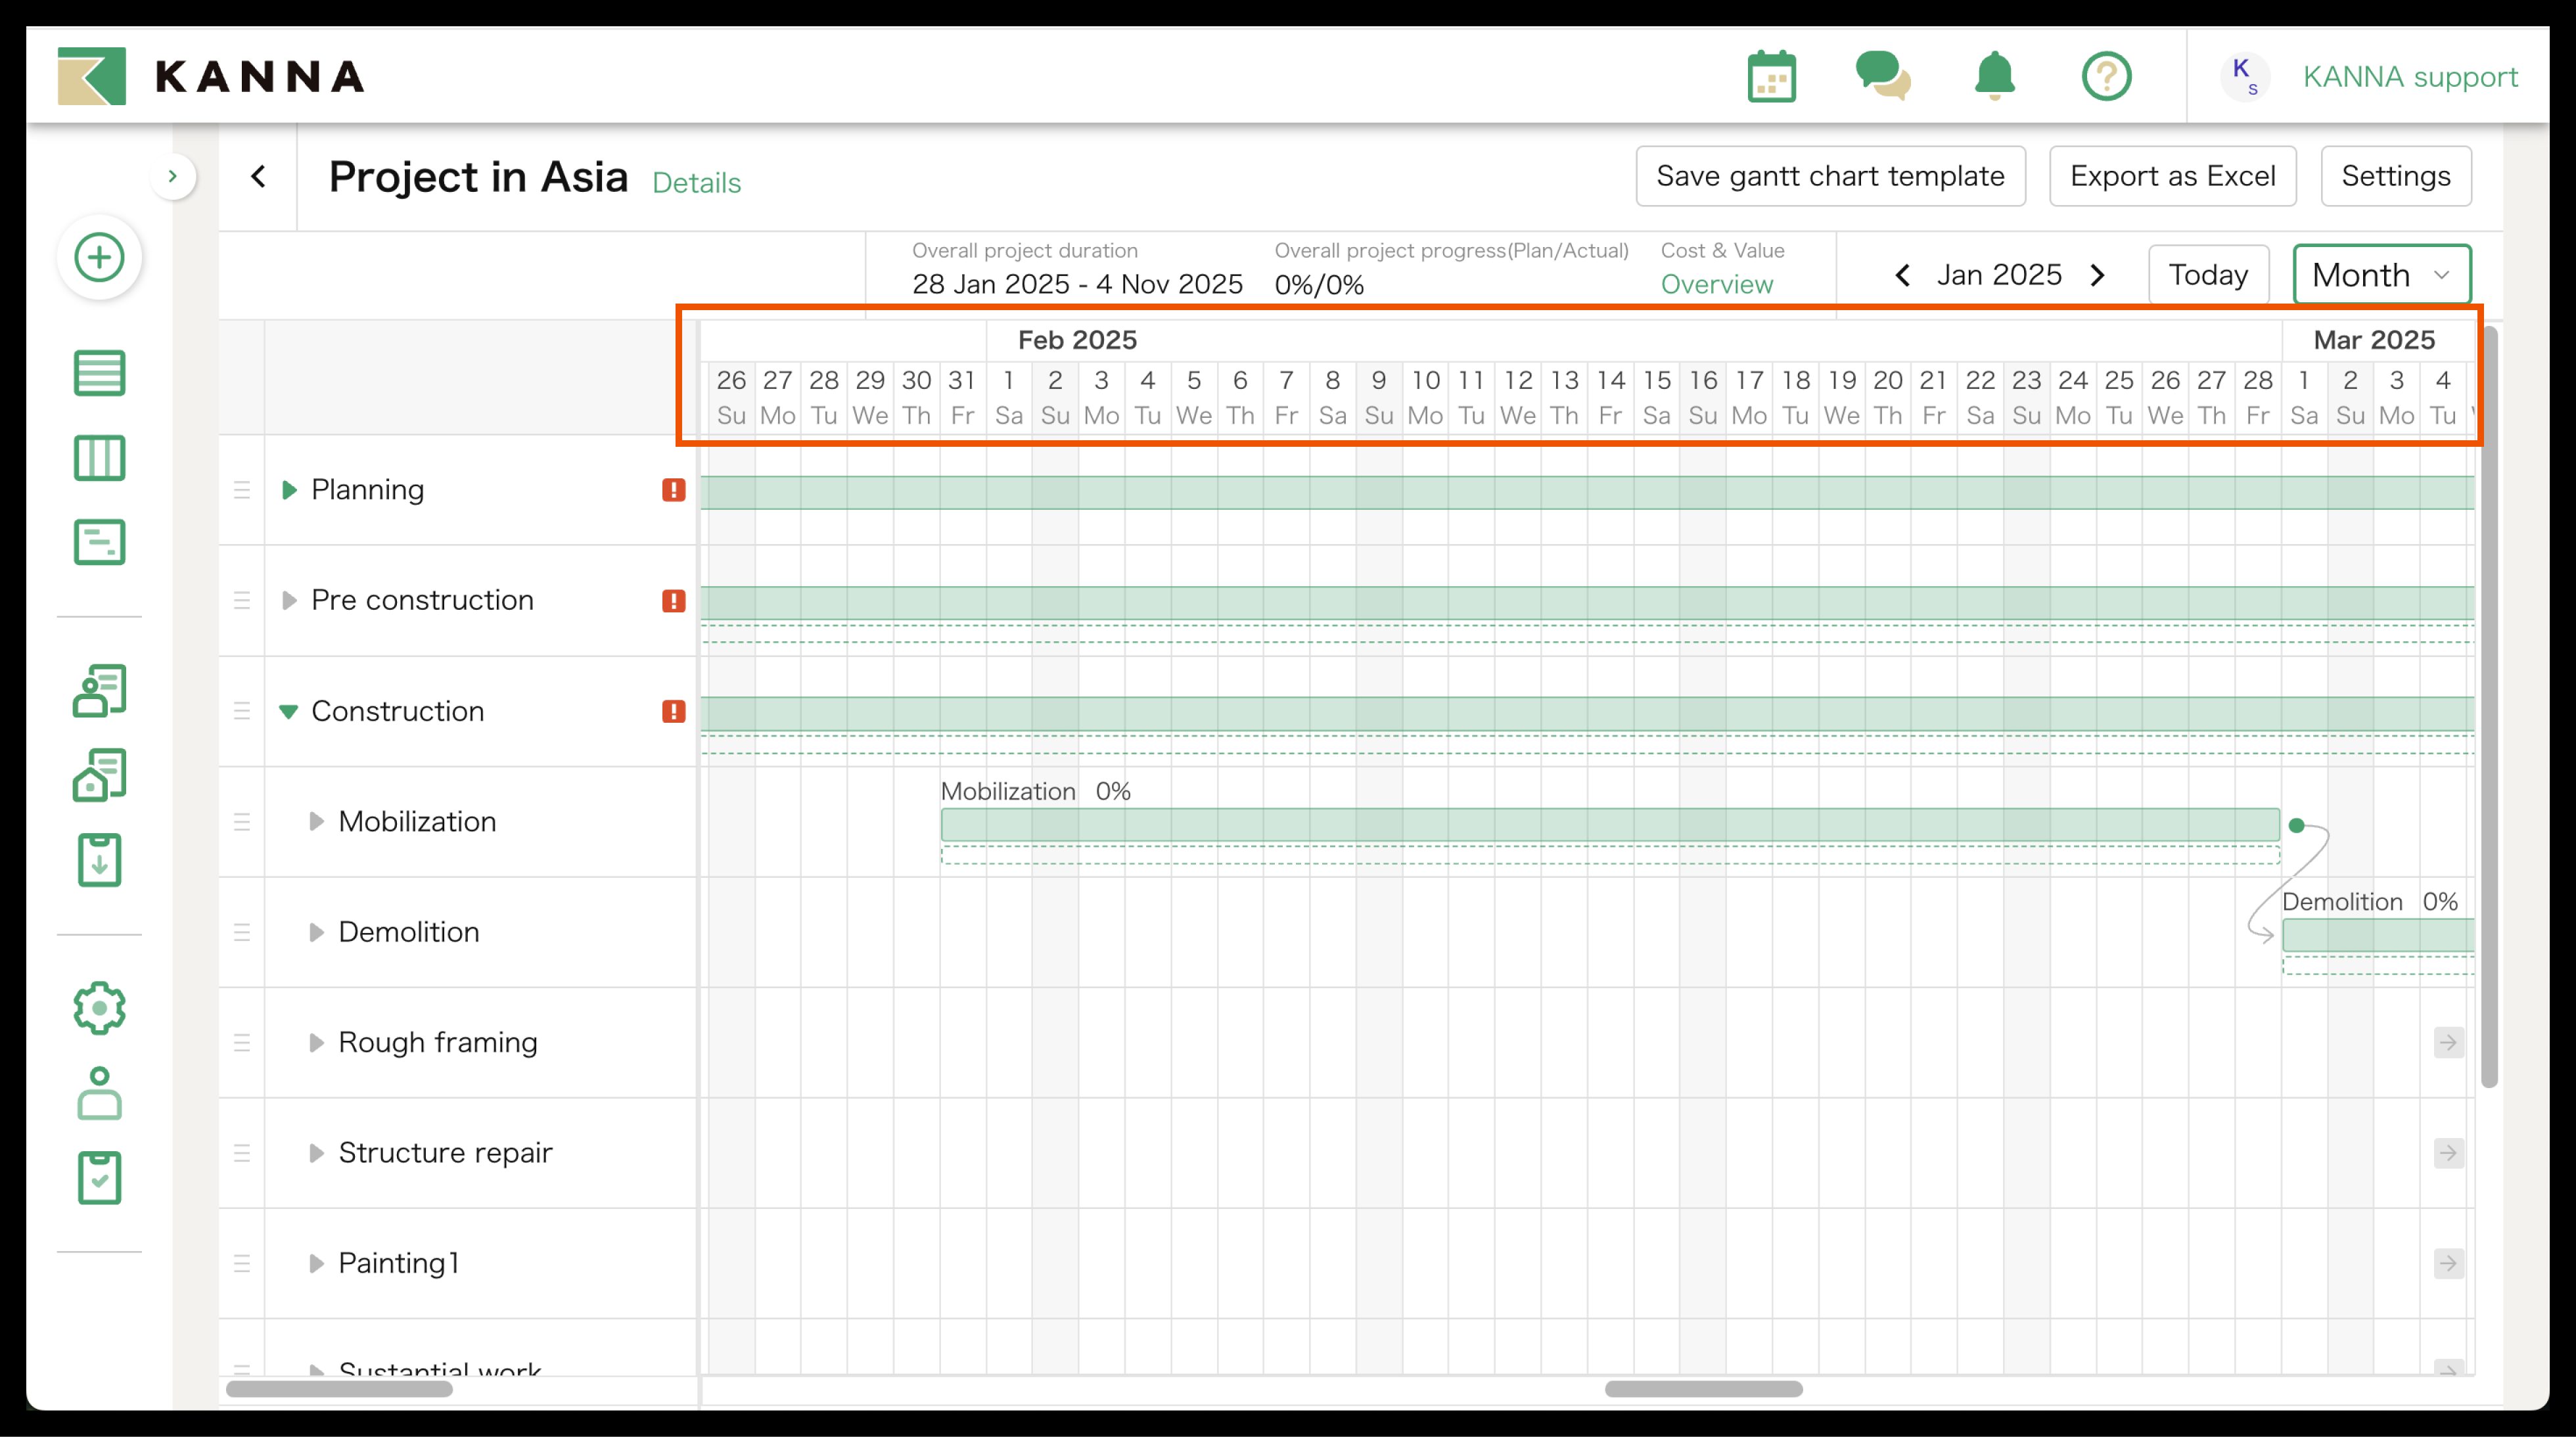This screenshot has width=2576, height=1437.
Task: Click the help question mark icon
Action: coord(2106,76)
